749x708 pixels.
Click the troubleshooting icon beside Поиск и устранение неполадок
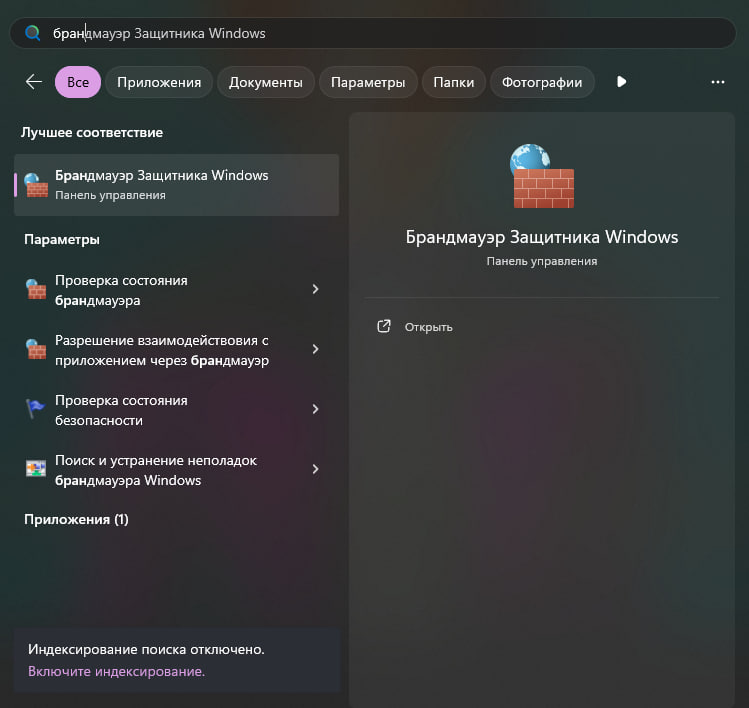click(36, 469)
